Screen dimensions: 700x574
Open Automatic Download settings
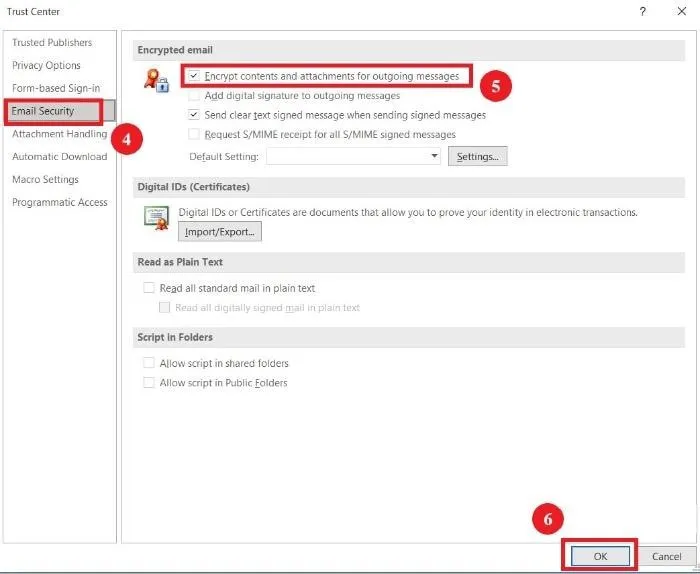[59, 157]
